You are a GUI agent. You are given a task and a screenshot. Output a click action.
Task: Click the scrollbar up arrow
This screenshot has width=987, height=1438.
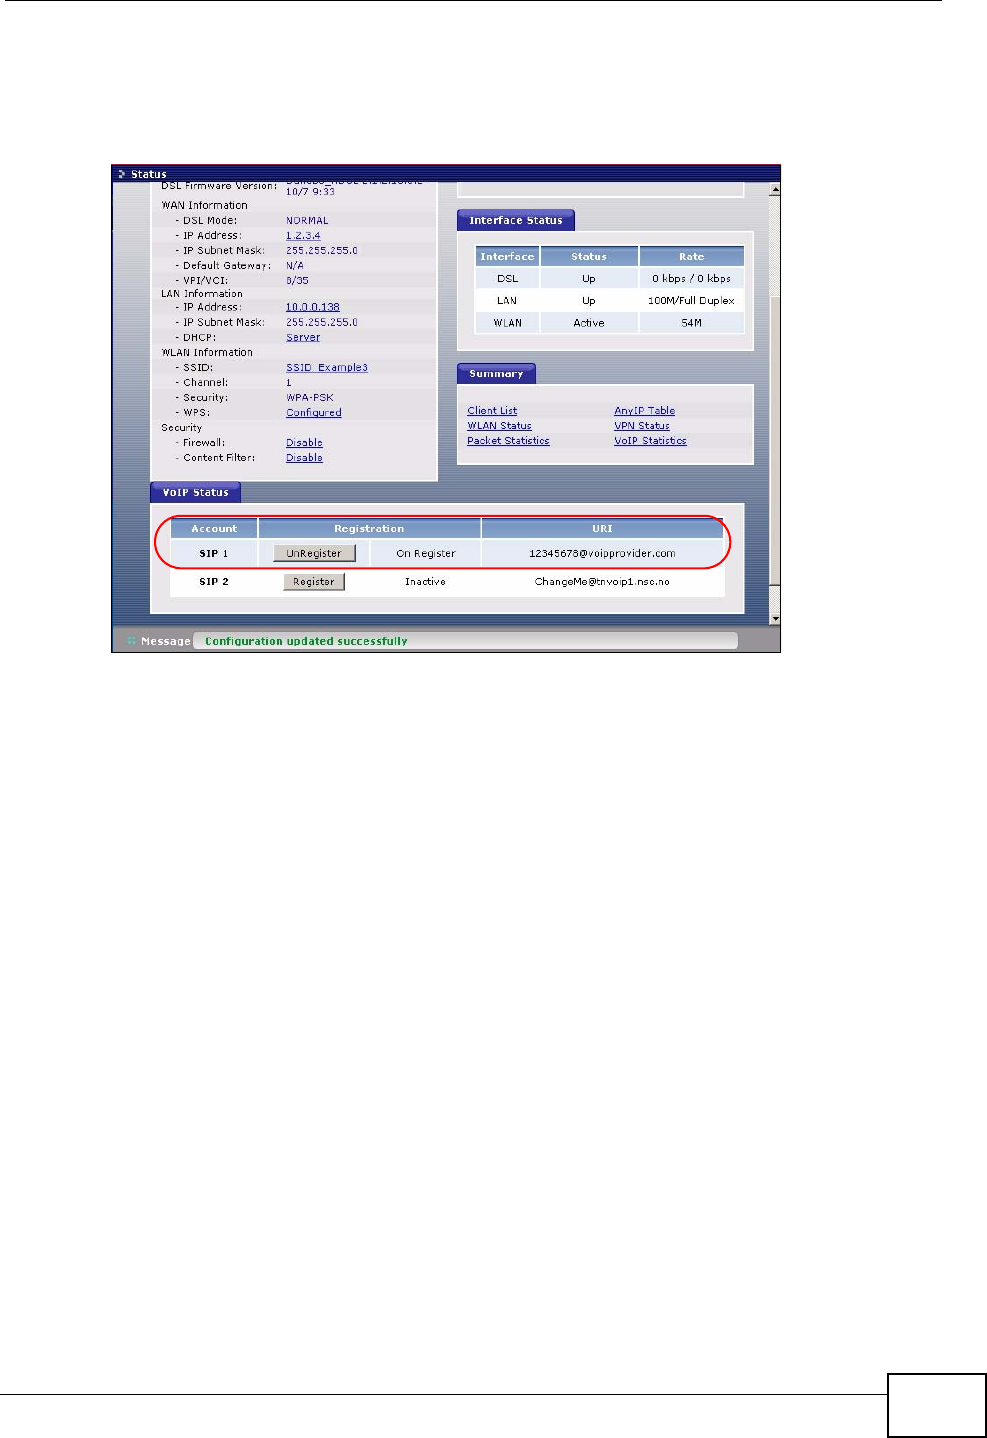click(774, 189)
